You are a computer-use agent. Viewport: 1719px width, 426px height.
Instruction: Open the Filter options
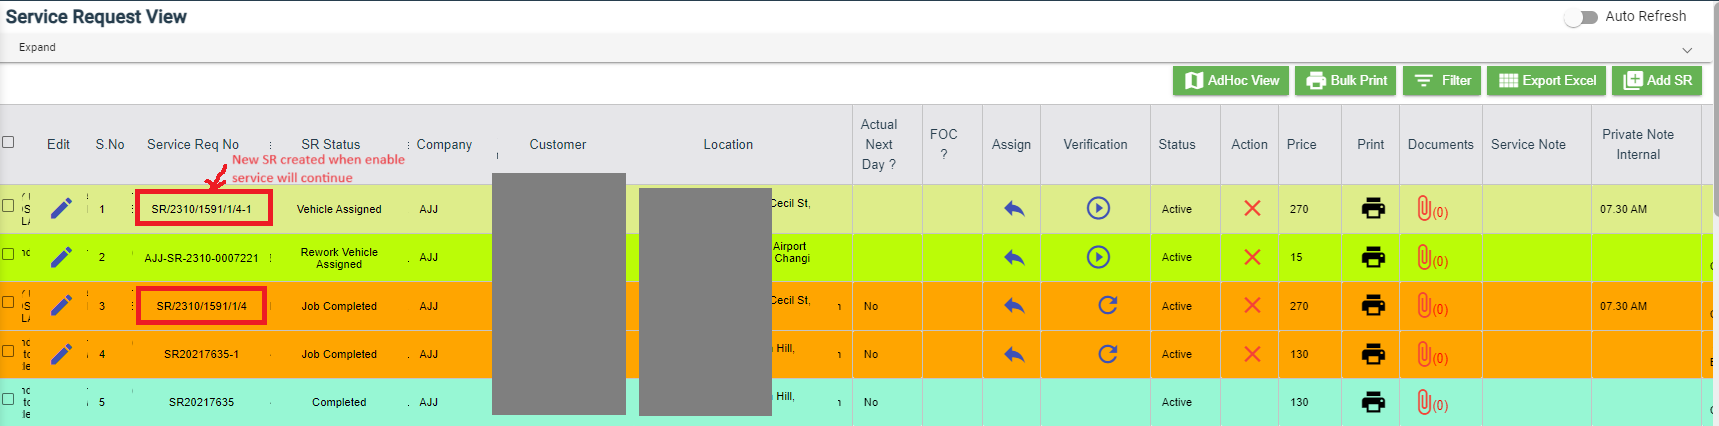[1442, 81]
